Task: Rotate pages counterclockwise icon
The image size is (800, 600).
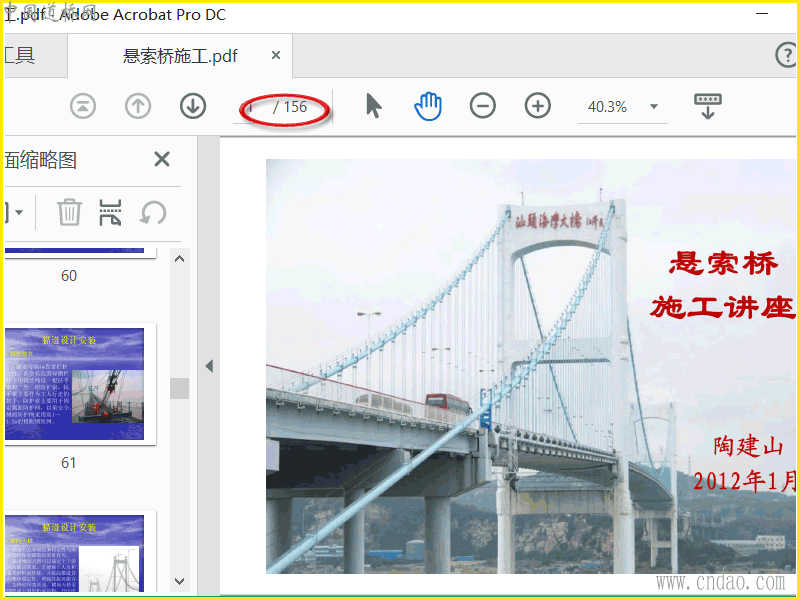Action: (153, 212)
